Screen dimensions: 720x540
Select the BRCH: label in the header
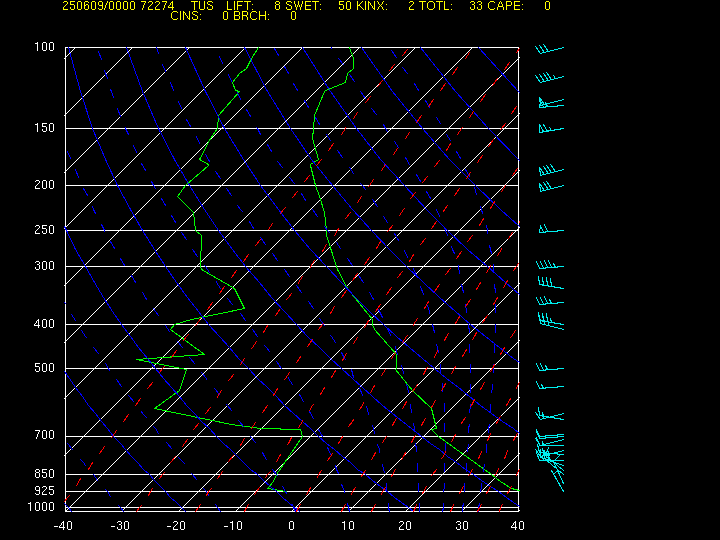pos(251,16)
